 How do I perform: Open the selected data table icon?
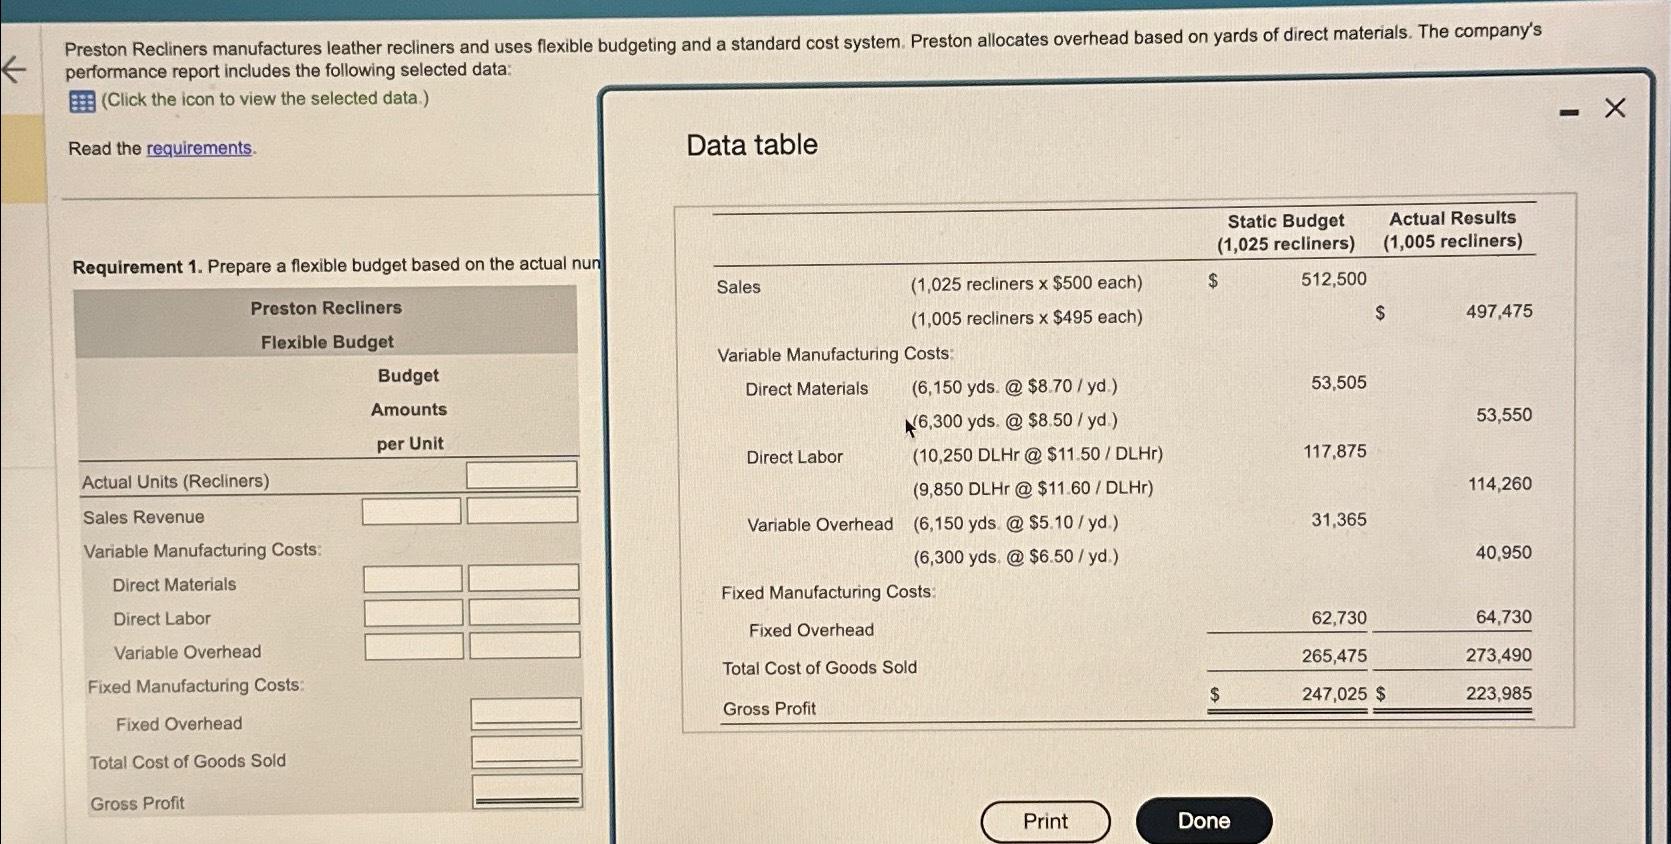[82, 101]
